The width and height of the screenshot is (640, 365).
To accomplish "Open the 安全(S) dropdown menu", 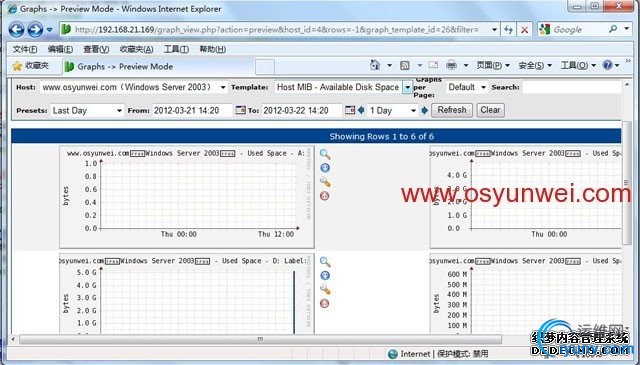I will click(535, 65).
